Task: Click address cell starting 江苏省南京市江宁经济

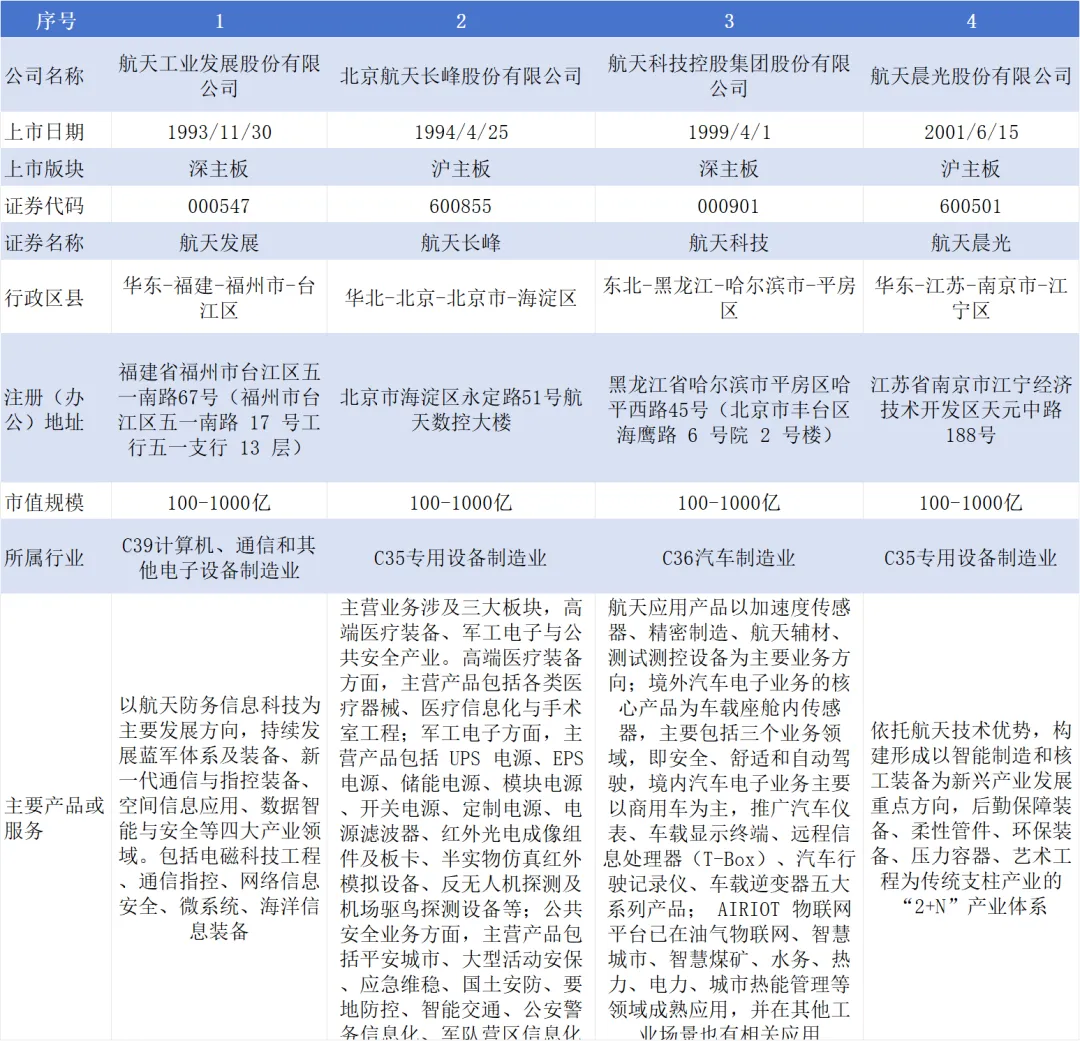Action: pyautogui.click(x=971, y=409)
